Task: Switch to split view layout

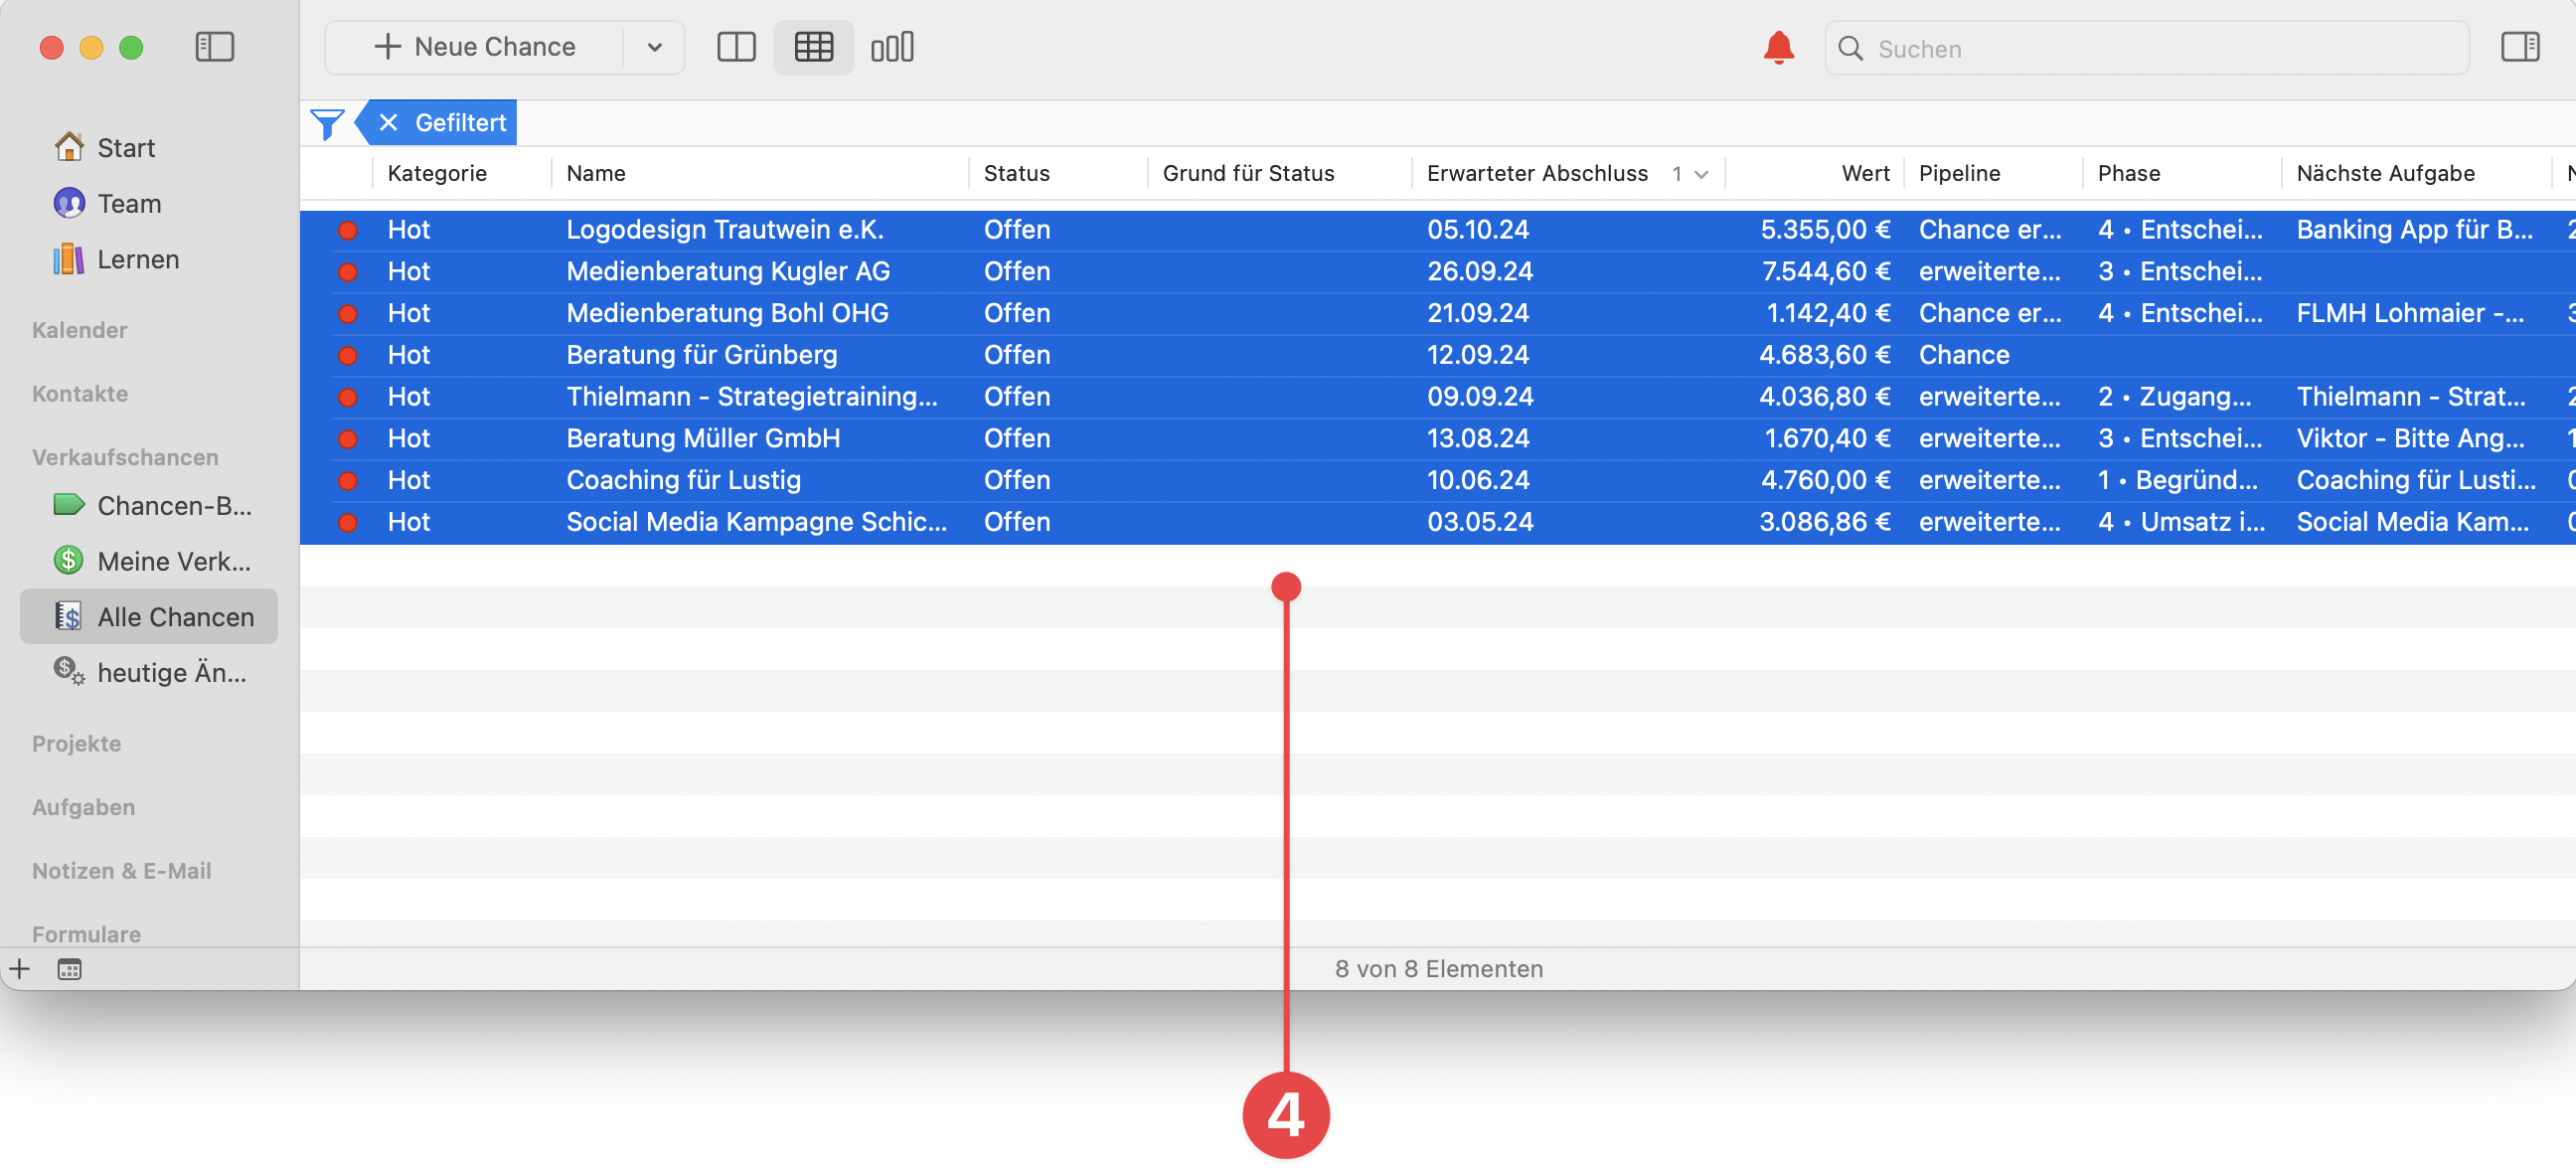Action: point(736,47)
